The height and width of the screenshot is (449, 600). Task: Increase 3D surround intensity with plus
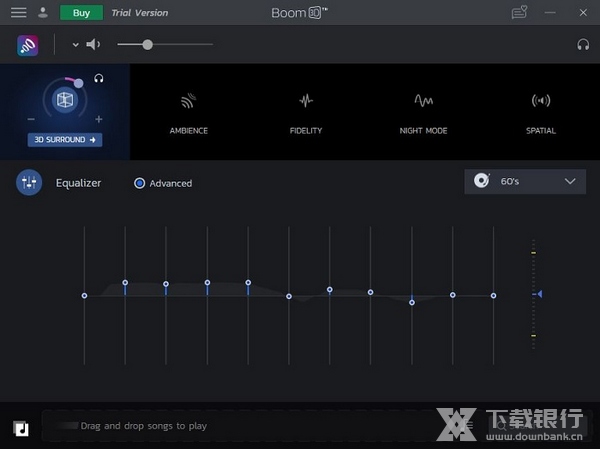(x=99, y=120)
